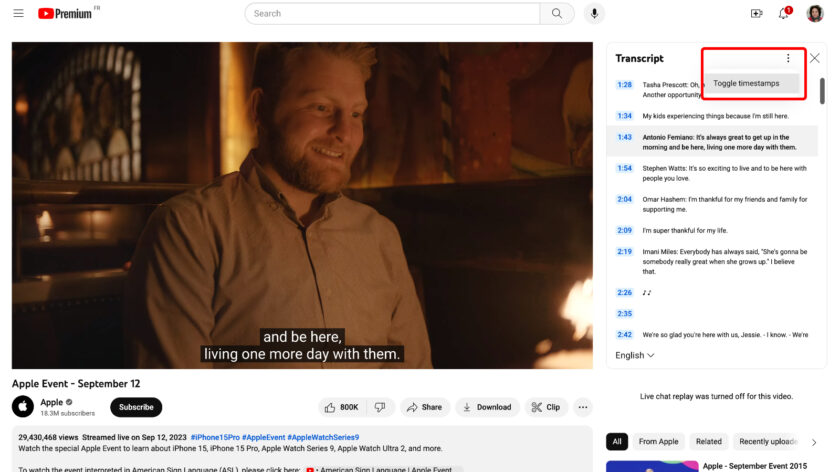
Task: Open the hamburger guide menu
Action: pyautogui.click(x=18, y=13)
